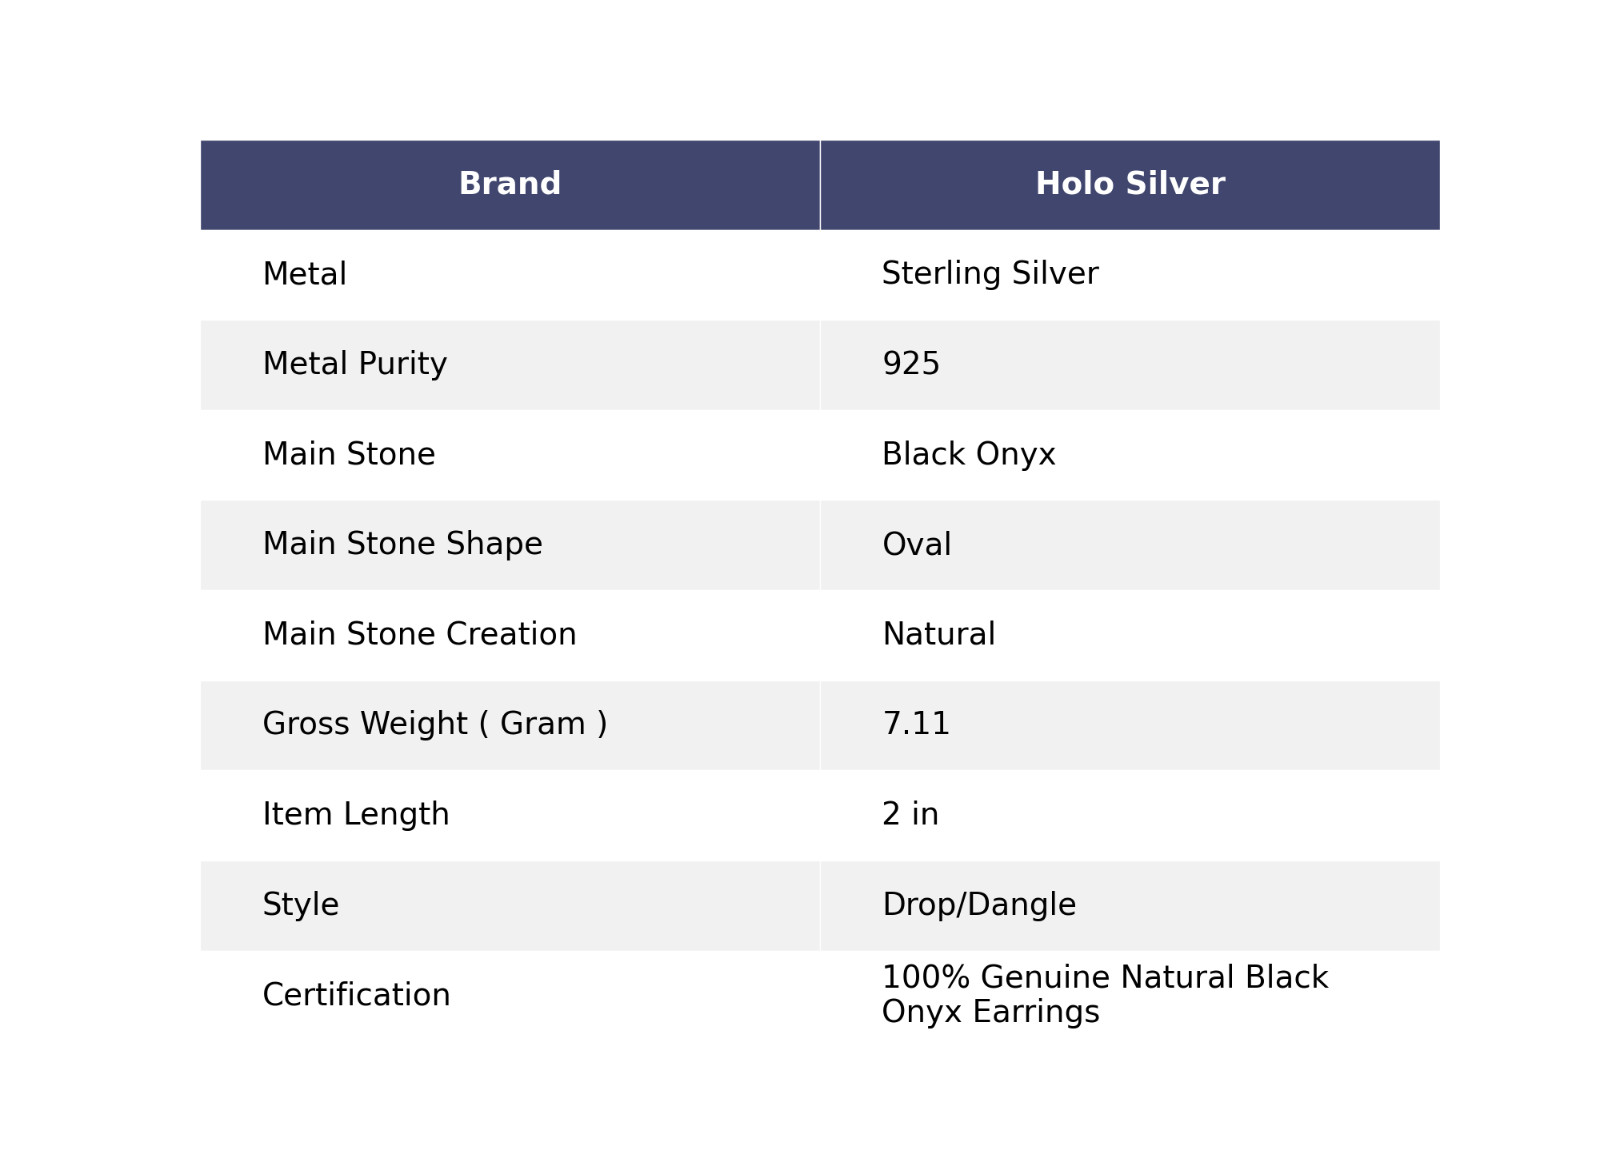
Task: Click the Certification label
Action: (x=356, y=995)
